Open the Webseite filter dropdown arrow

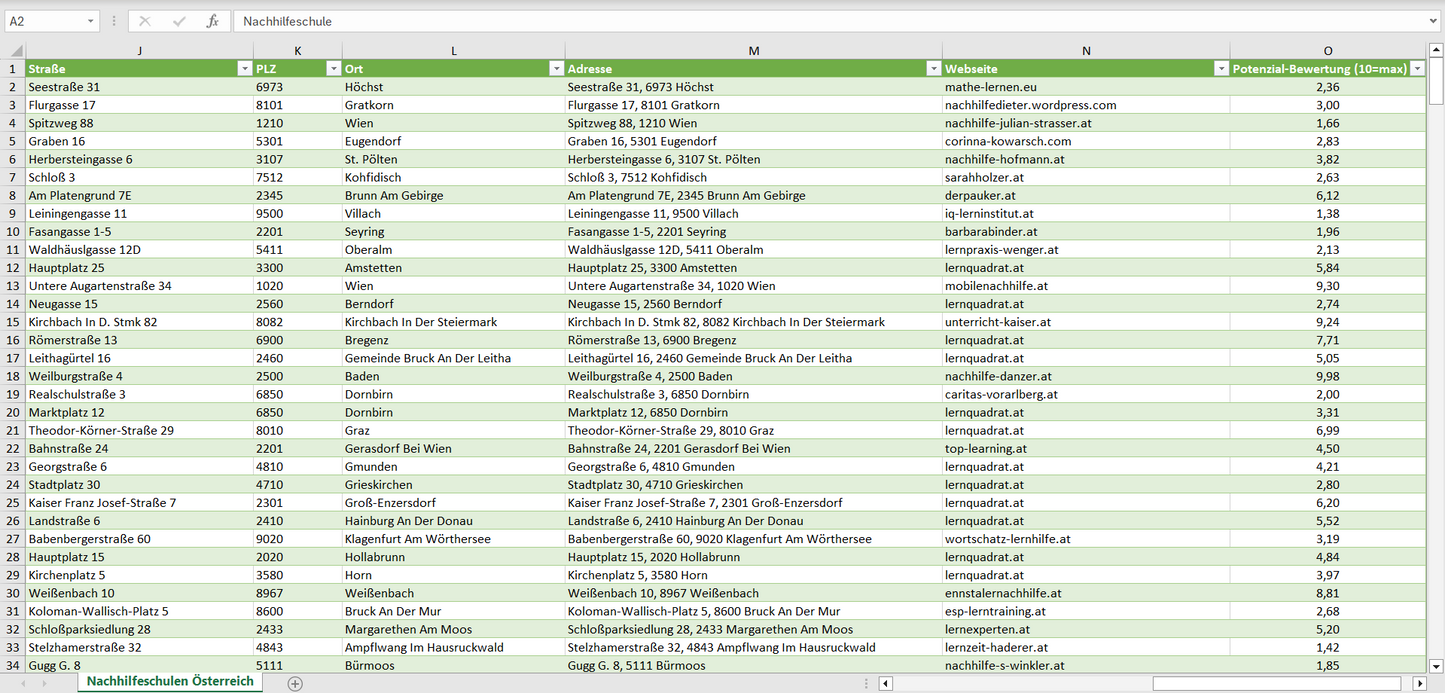coord(1221,69)
